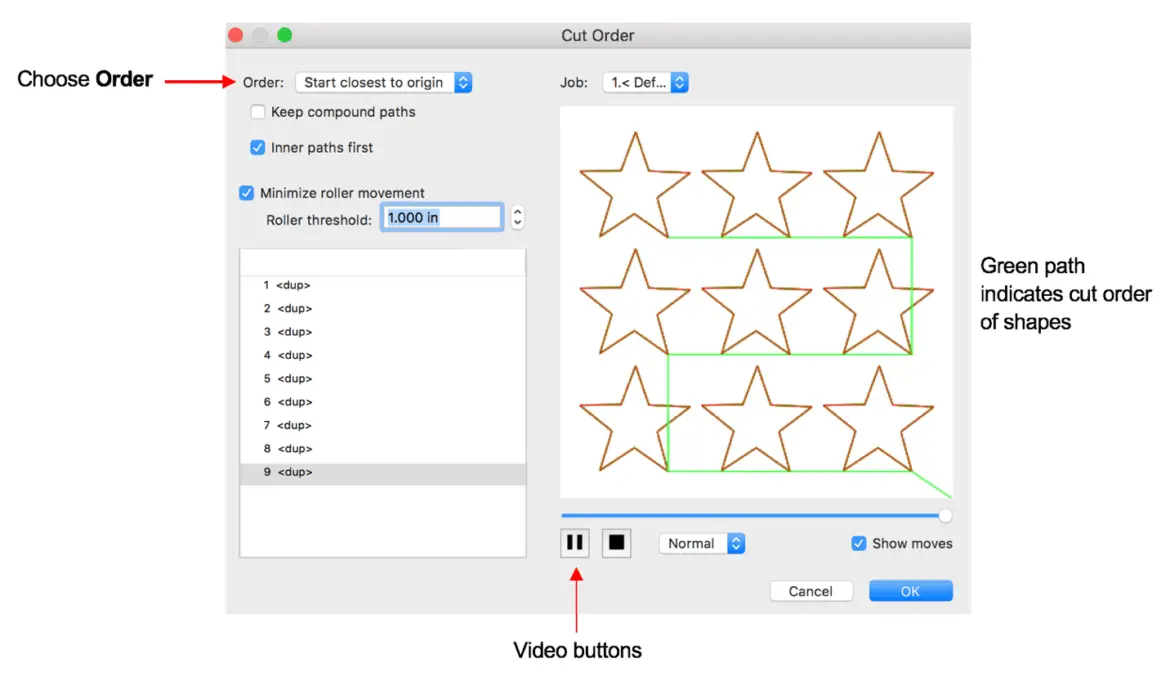This screenshot has width=1170, height=685.
Task: Click the red close window button
Action: click(x=236, y=35)
